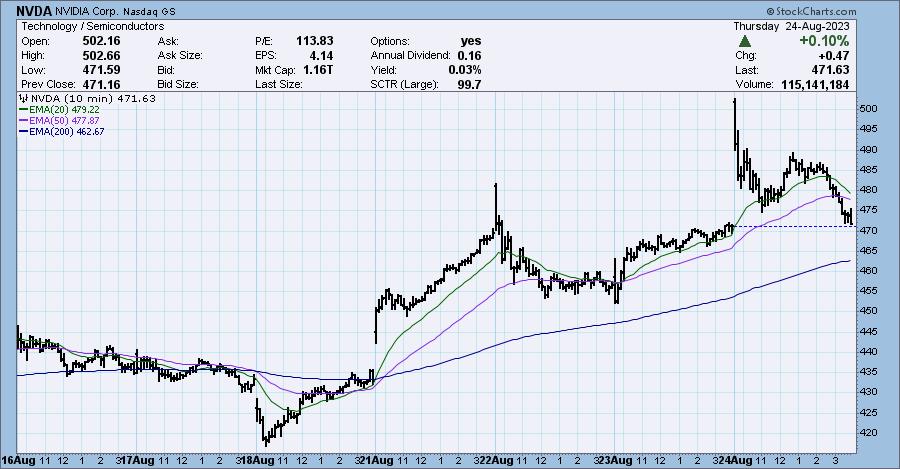Click the NVDA (10 min) legend entry

point(88,98)
